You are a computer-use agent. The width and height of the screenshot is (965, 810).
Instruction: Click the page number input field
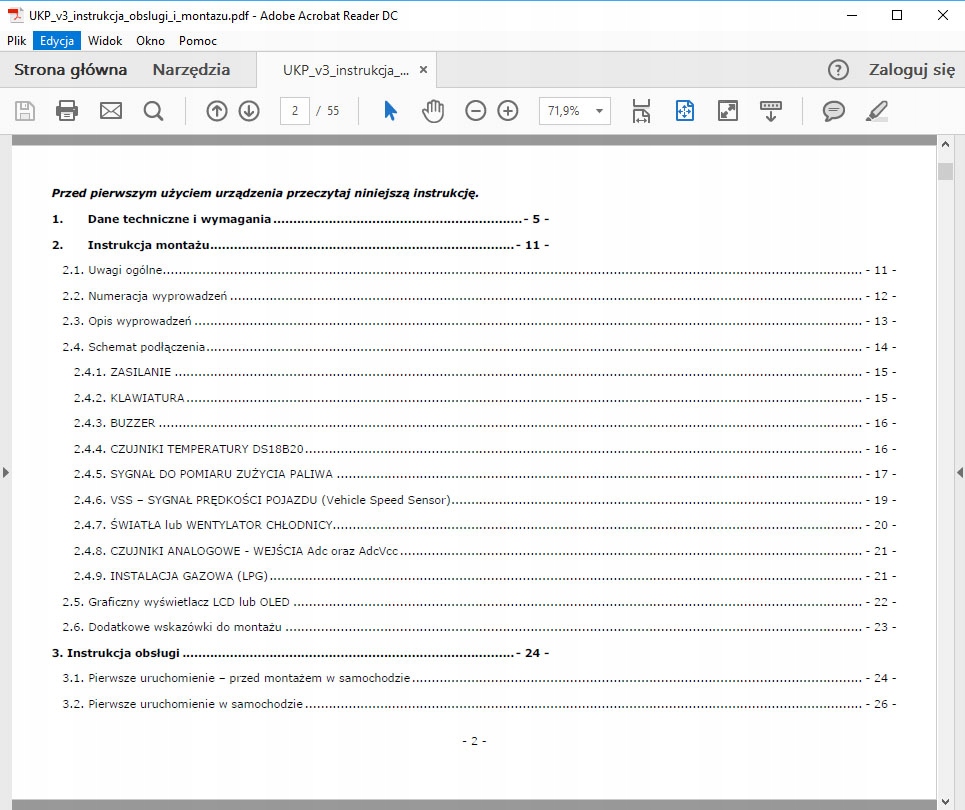(294, 111)
